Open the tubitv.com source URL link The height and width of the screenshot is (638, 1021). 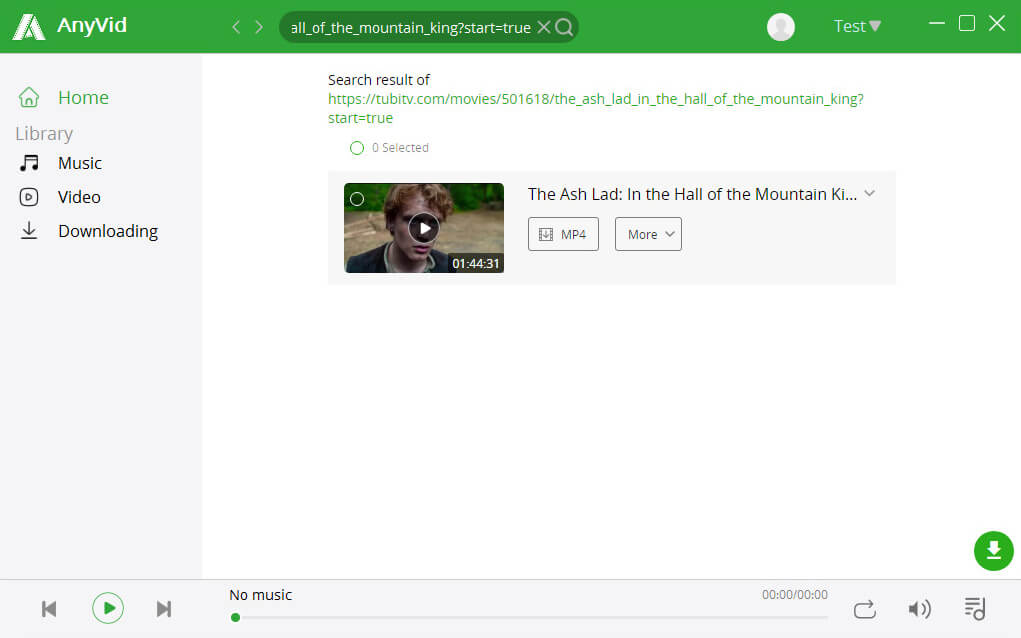[x=596, y=108]
